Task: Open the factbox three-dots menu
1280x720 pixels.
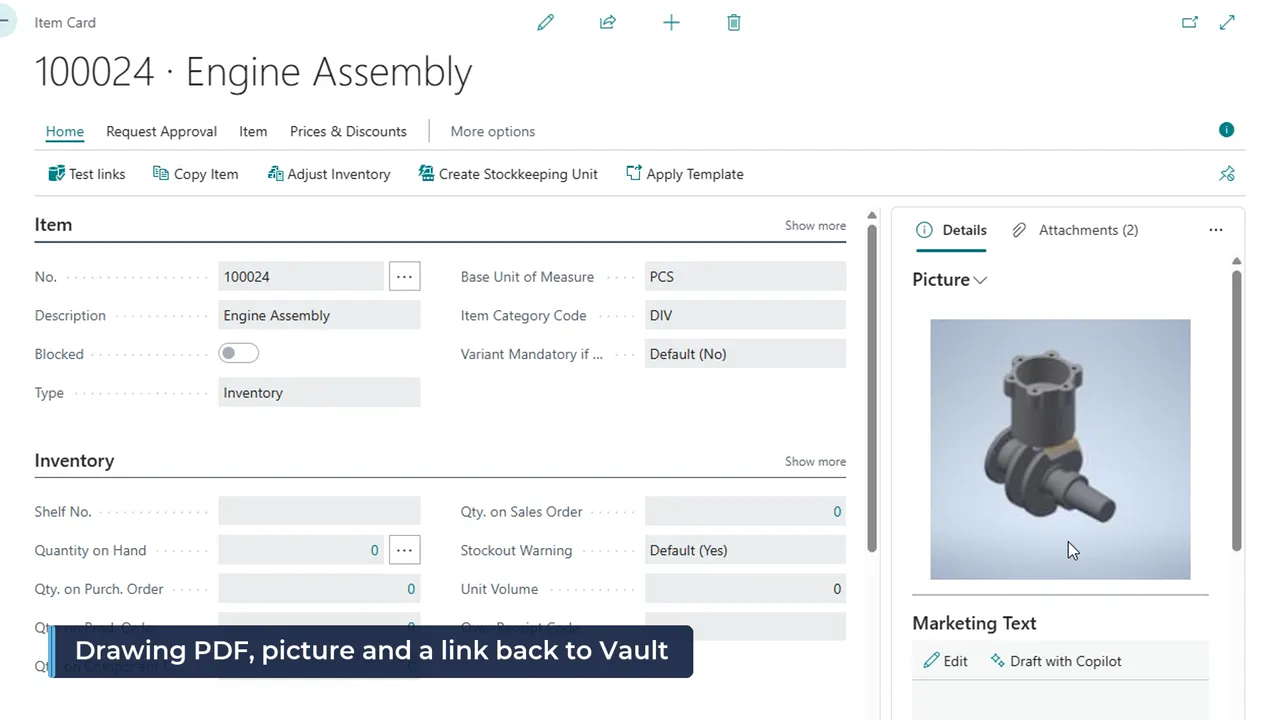Action: point(1216,230)
